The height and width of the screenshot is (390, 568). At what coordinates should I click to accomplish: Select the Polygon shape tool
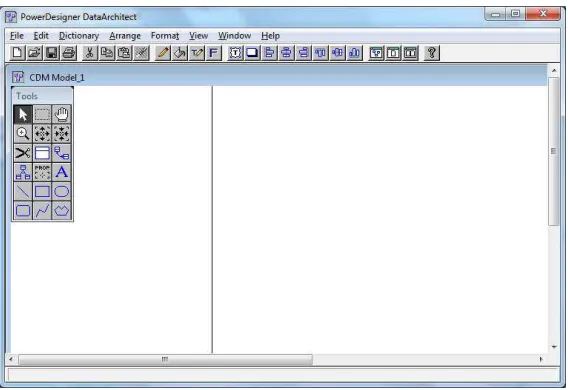point(62,210)
